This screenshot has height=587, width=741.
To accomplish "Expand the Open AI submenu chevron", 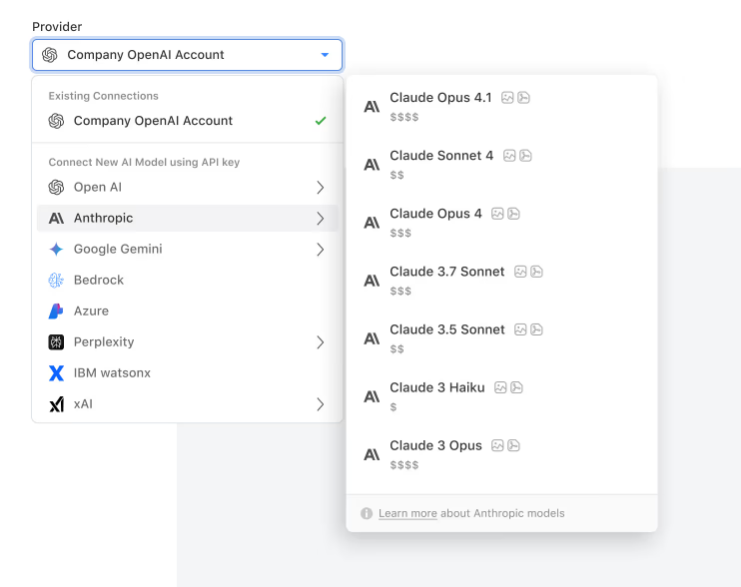I will 320,188.
